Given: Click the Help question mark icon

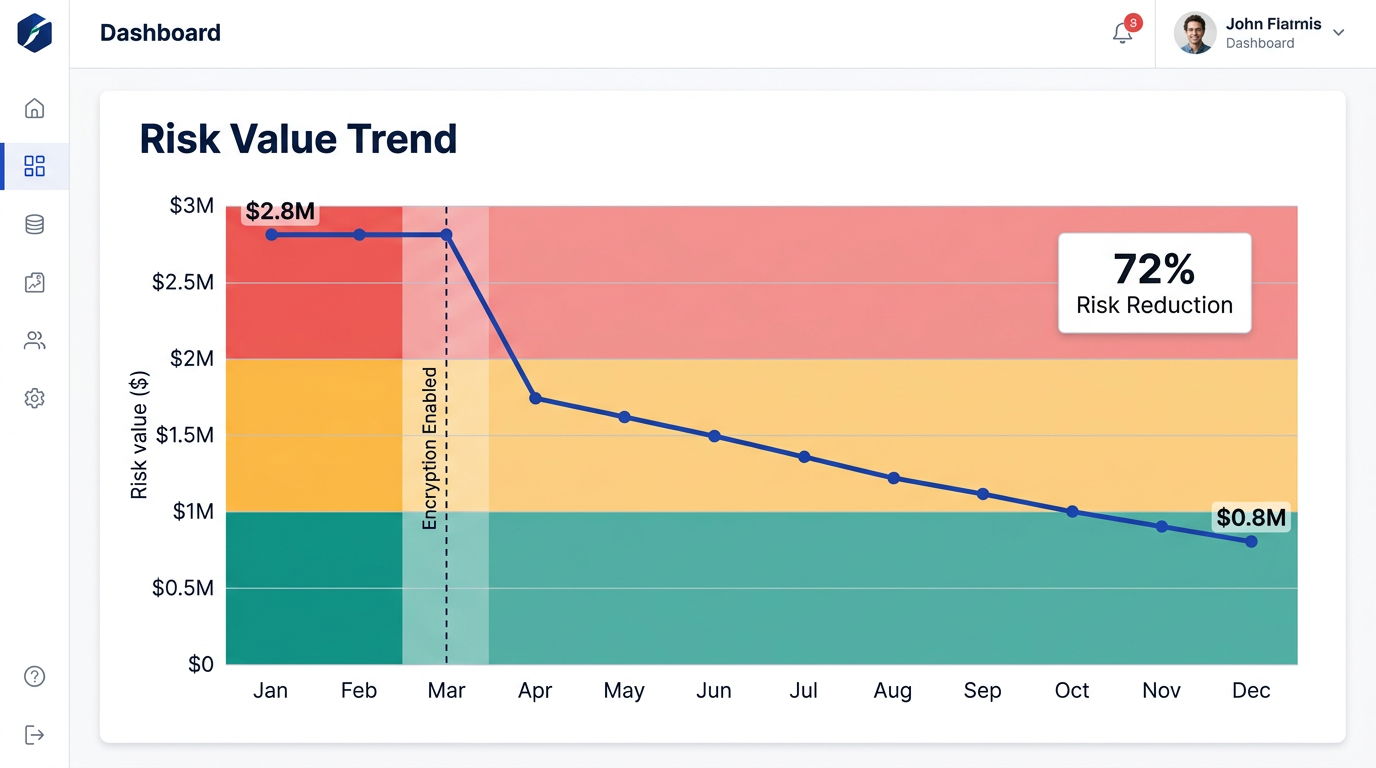Looking at the screenshot, I should 34,676.
